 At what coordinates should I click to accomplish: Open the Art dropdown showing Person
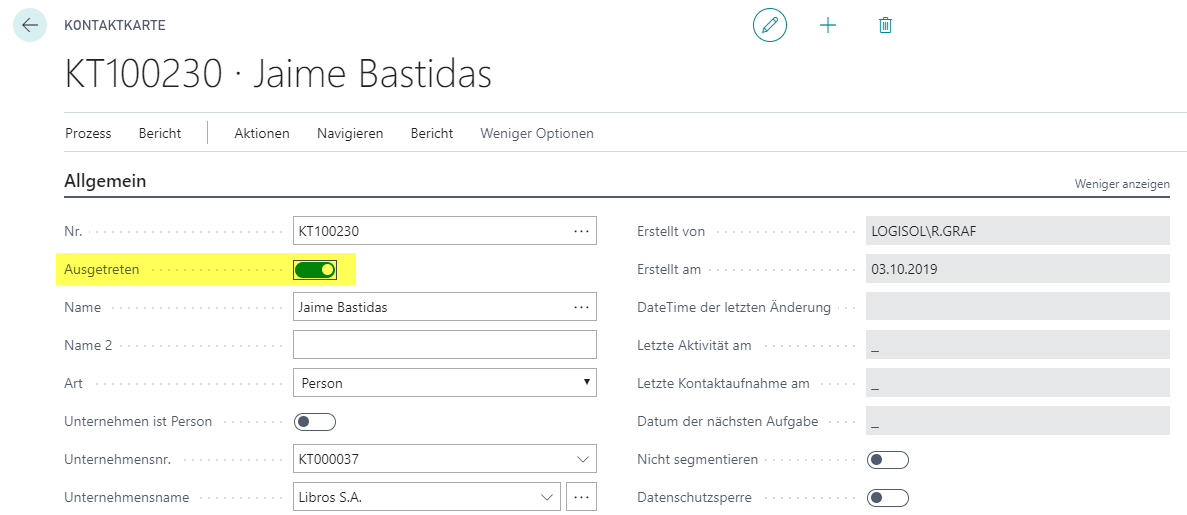444,383
